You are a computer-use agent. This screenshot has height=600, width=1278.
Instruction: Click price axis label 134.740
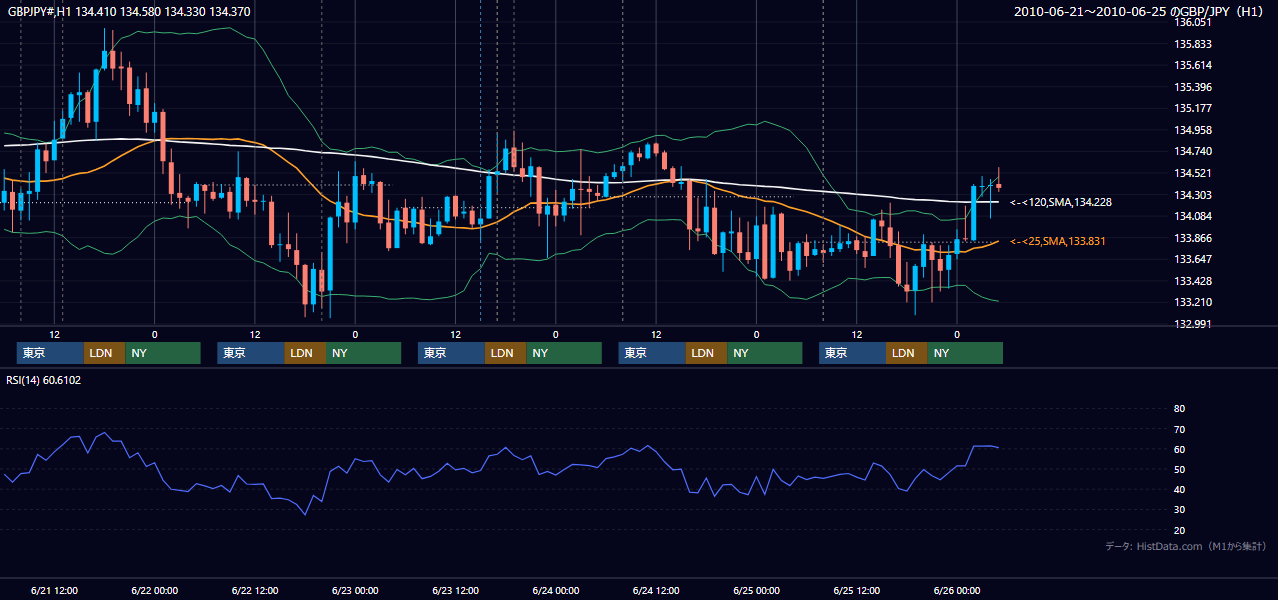(1194, 151)
